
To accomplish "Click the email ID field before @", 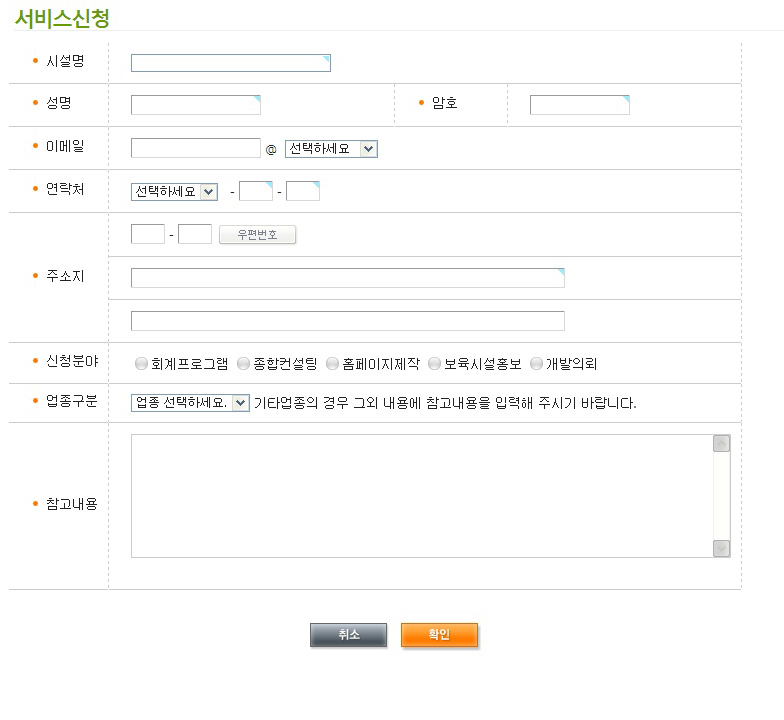I will coord(195,148).
